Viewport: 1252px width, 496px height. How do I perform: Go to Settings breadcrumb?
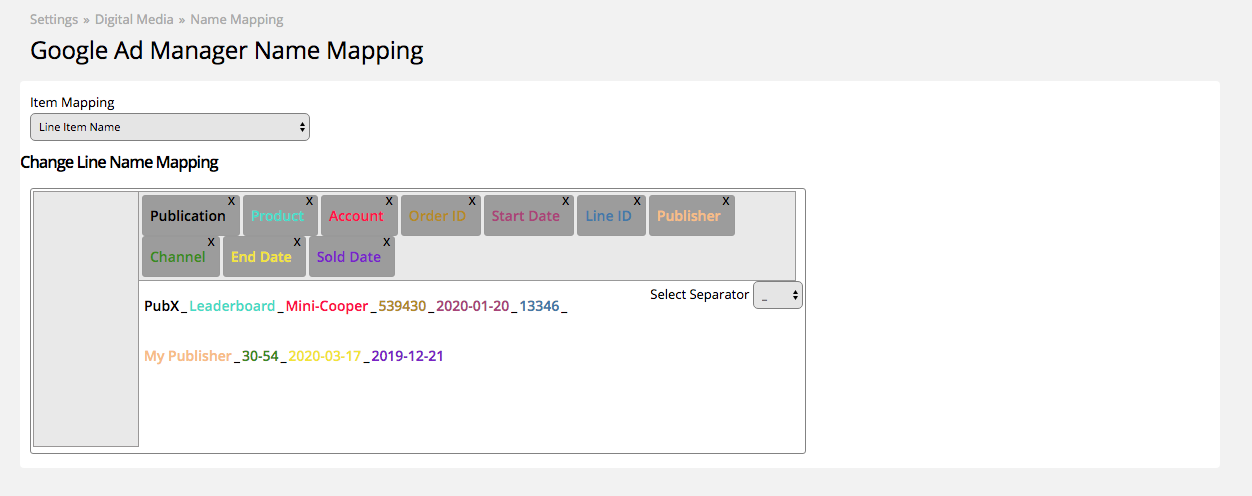(55, 19)
